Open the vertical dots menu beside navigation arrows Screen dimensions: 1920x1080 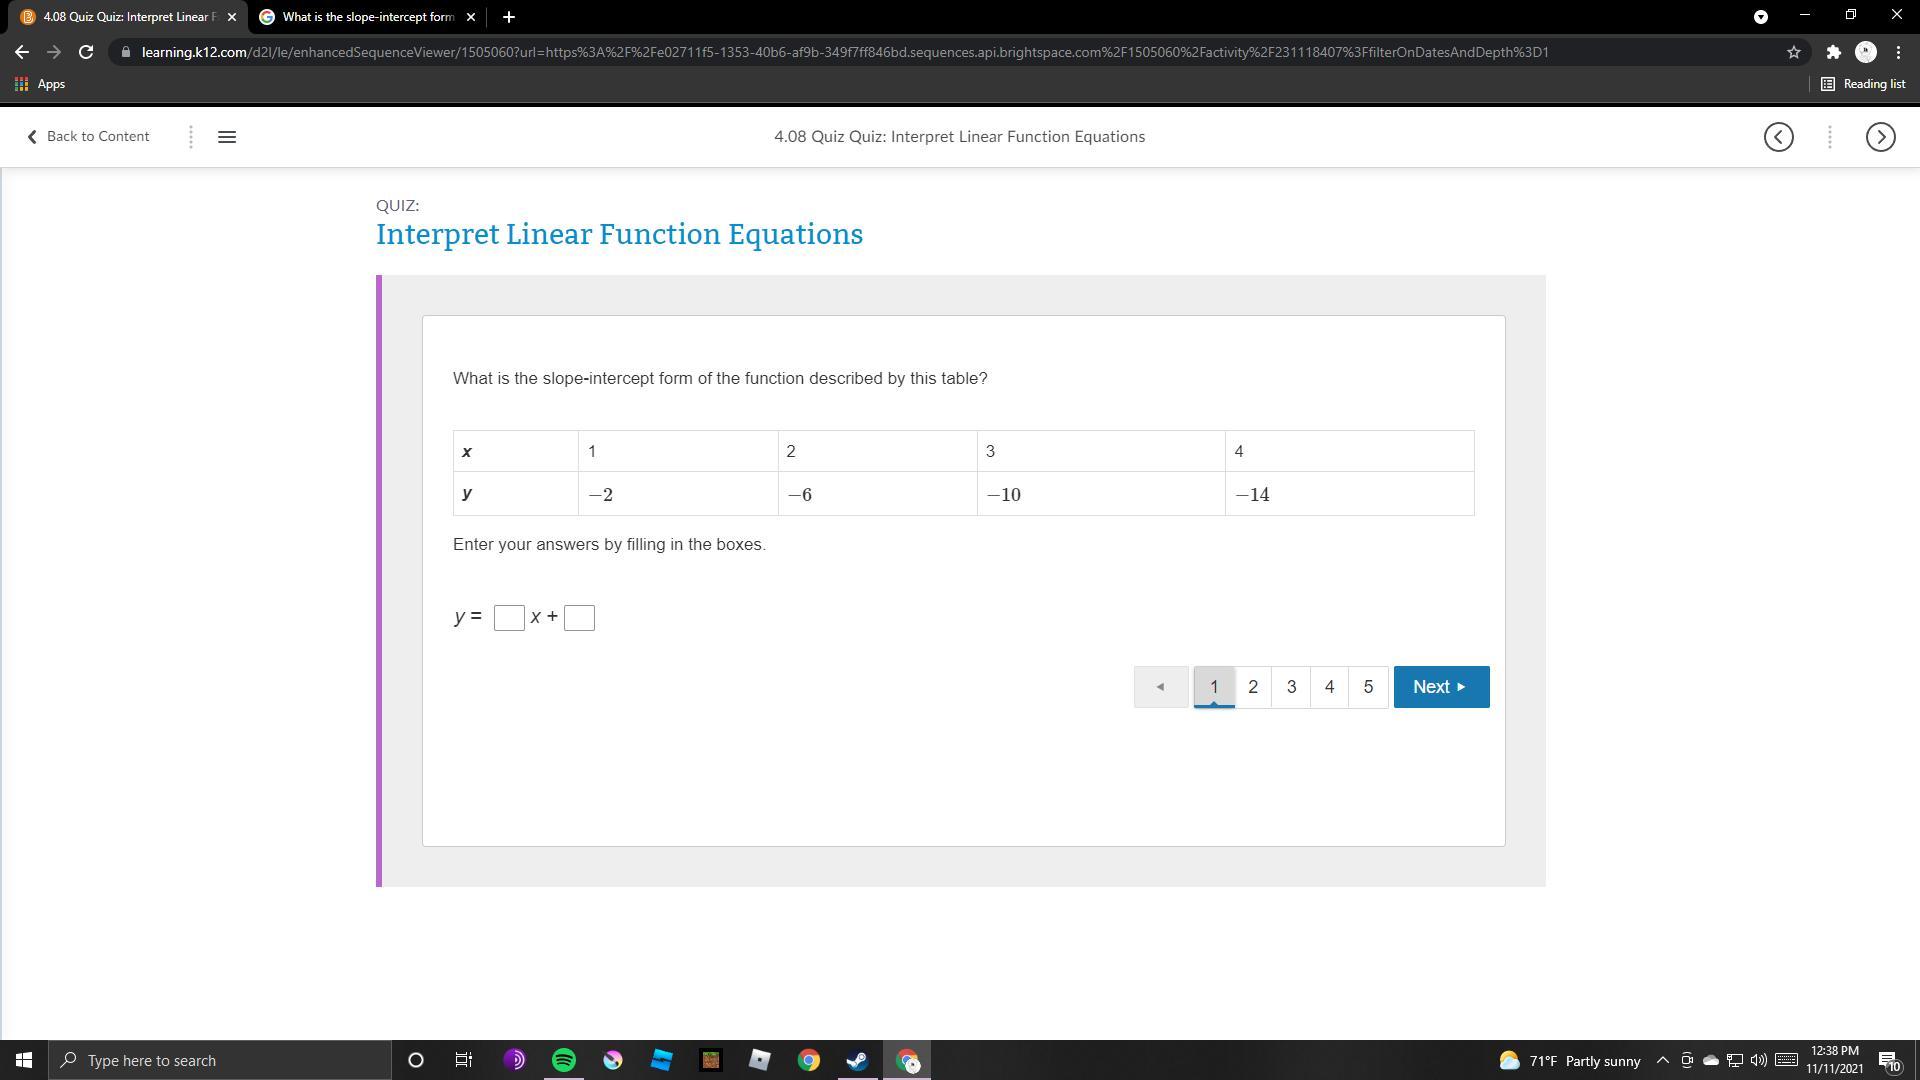[x=1829, y=137]
